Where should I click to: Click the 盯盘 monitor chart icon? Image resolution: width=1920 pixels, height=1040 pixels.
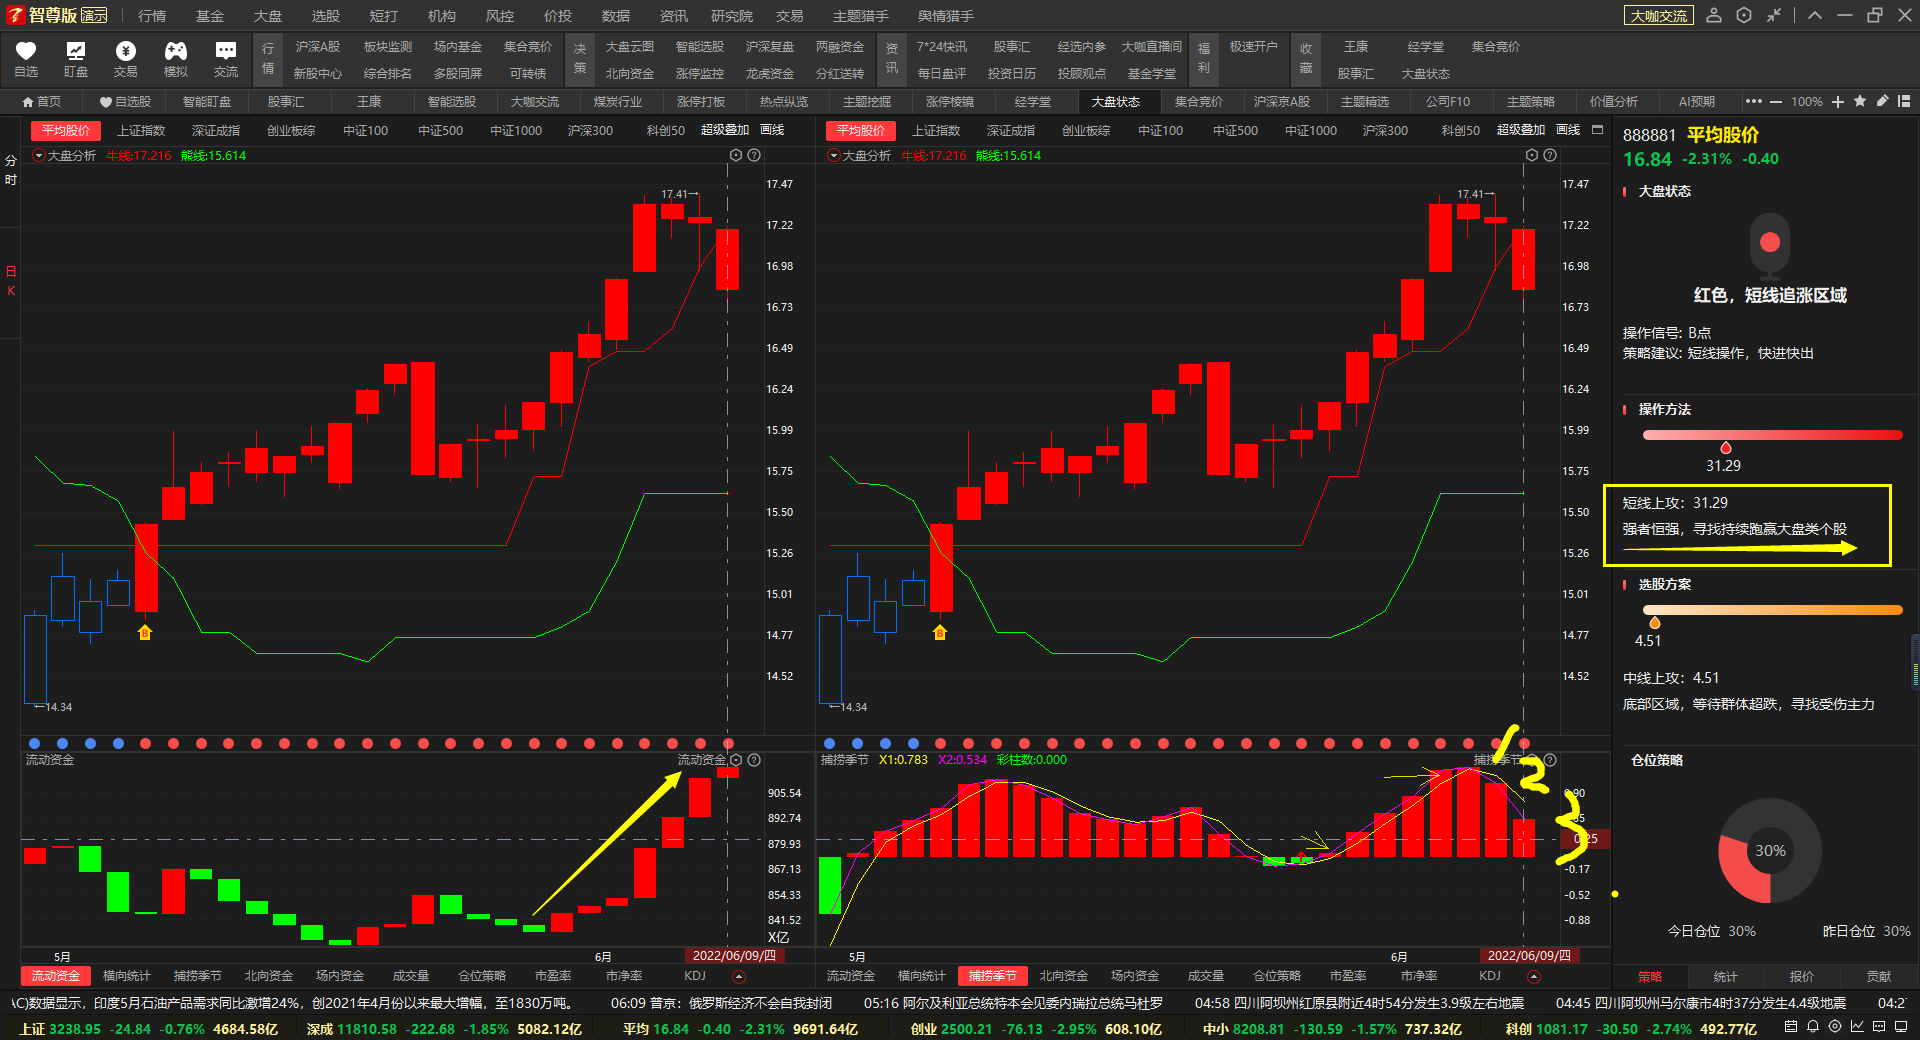[76, 58]
